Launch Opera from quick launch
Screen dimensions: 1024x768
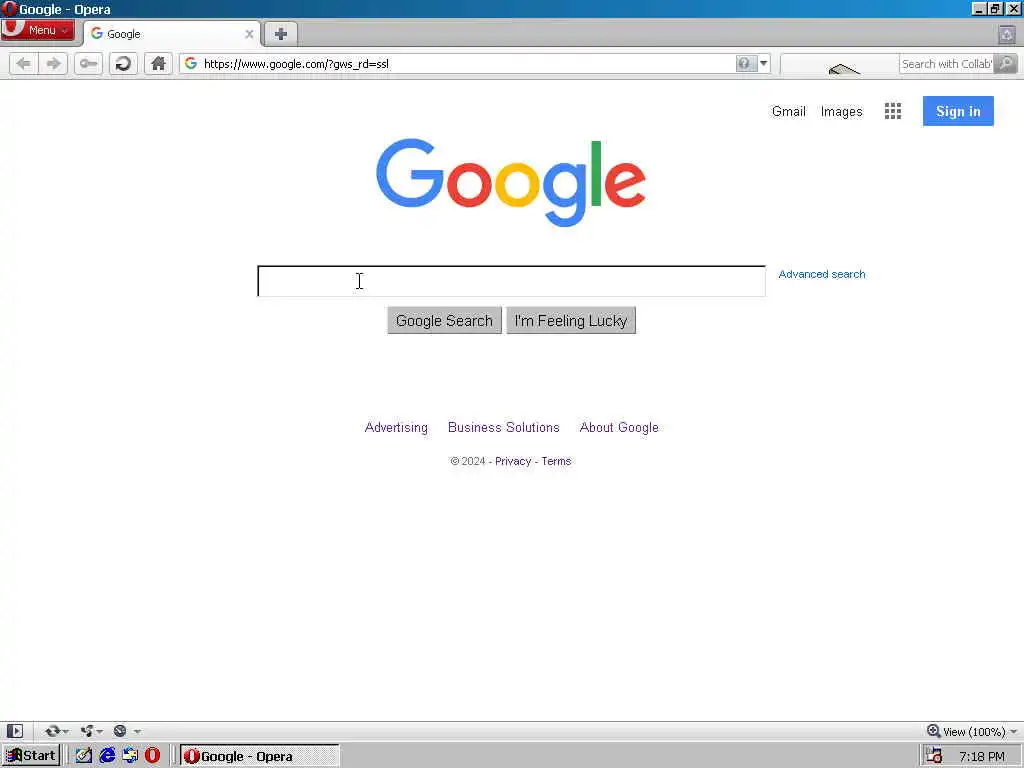point(152,756)
